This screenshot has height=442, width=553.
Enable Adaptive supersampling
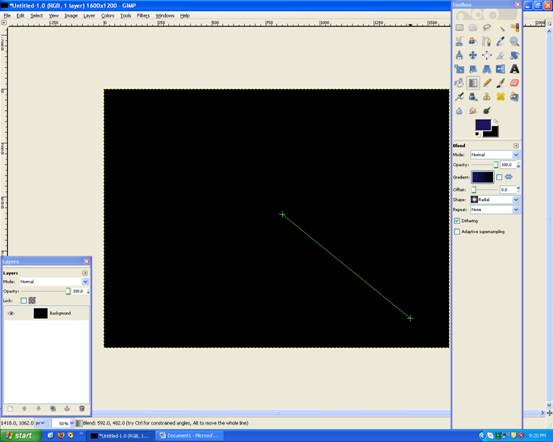(457, 232)
